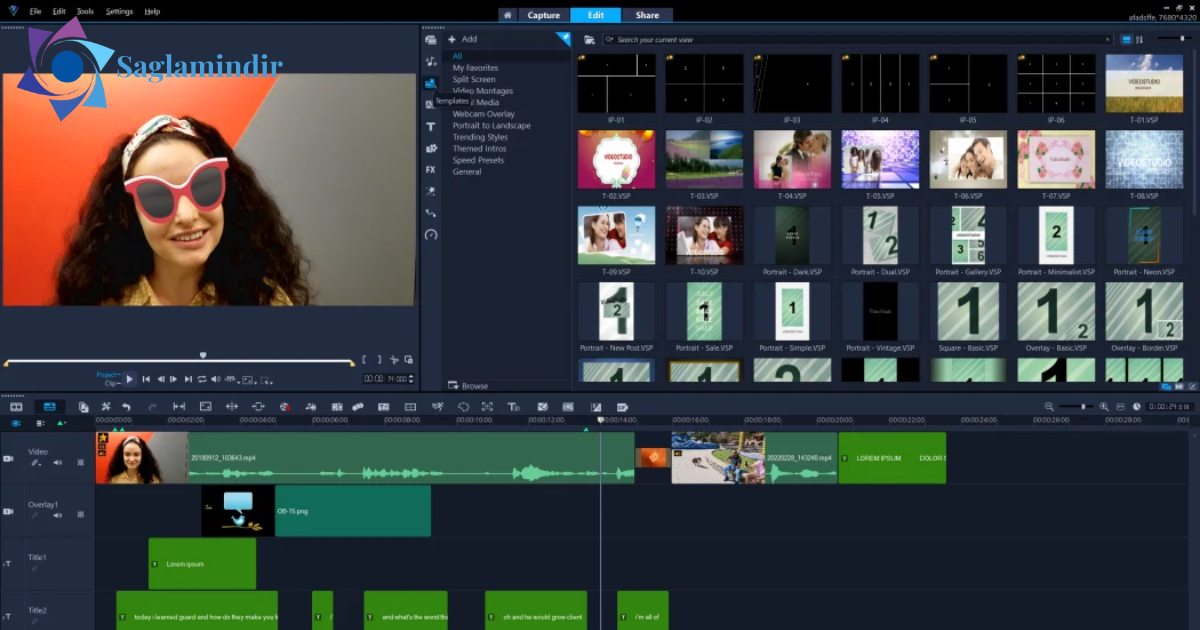Switch preview to Clip mode
Image resolution: width=1200 pixels, height=630 pixels.
(112, 383)
